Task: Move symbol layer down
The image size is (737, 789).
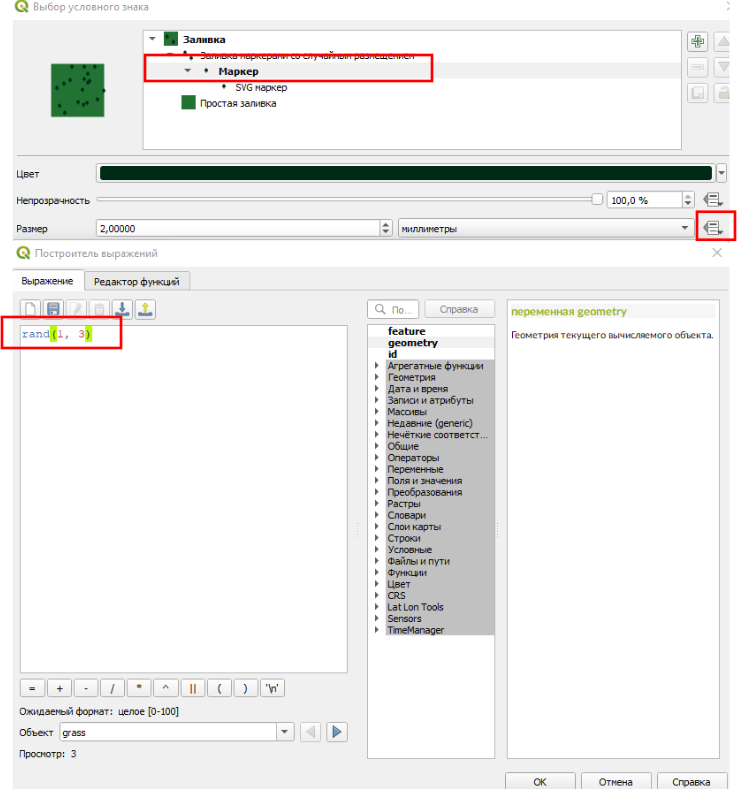Action: 723,67
